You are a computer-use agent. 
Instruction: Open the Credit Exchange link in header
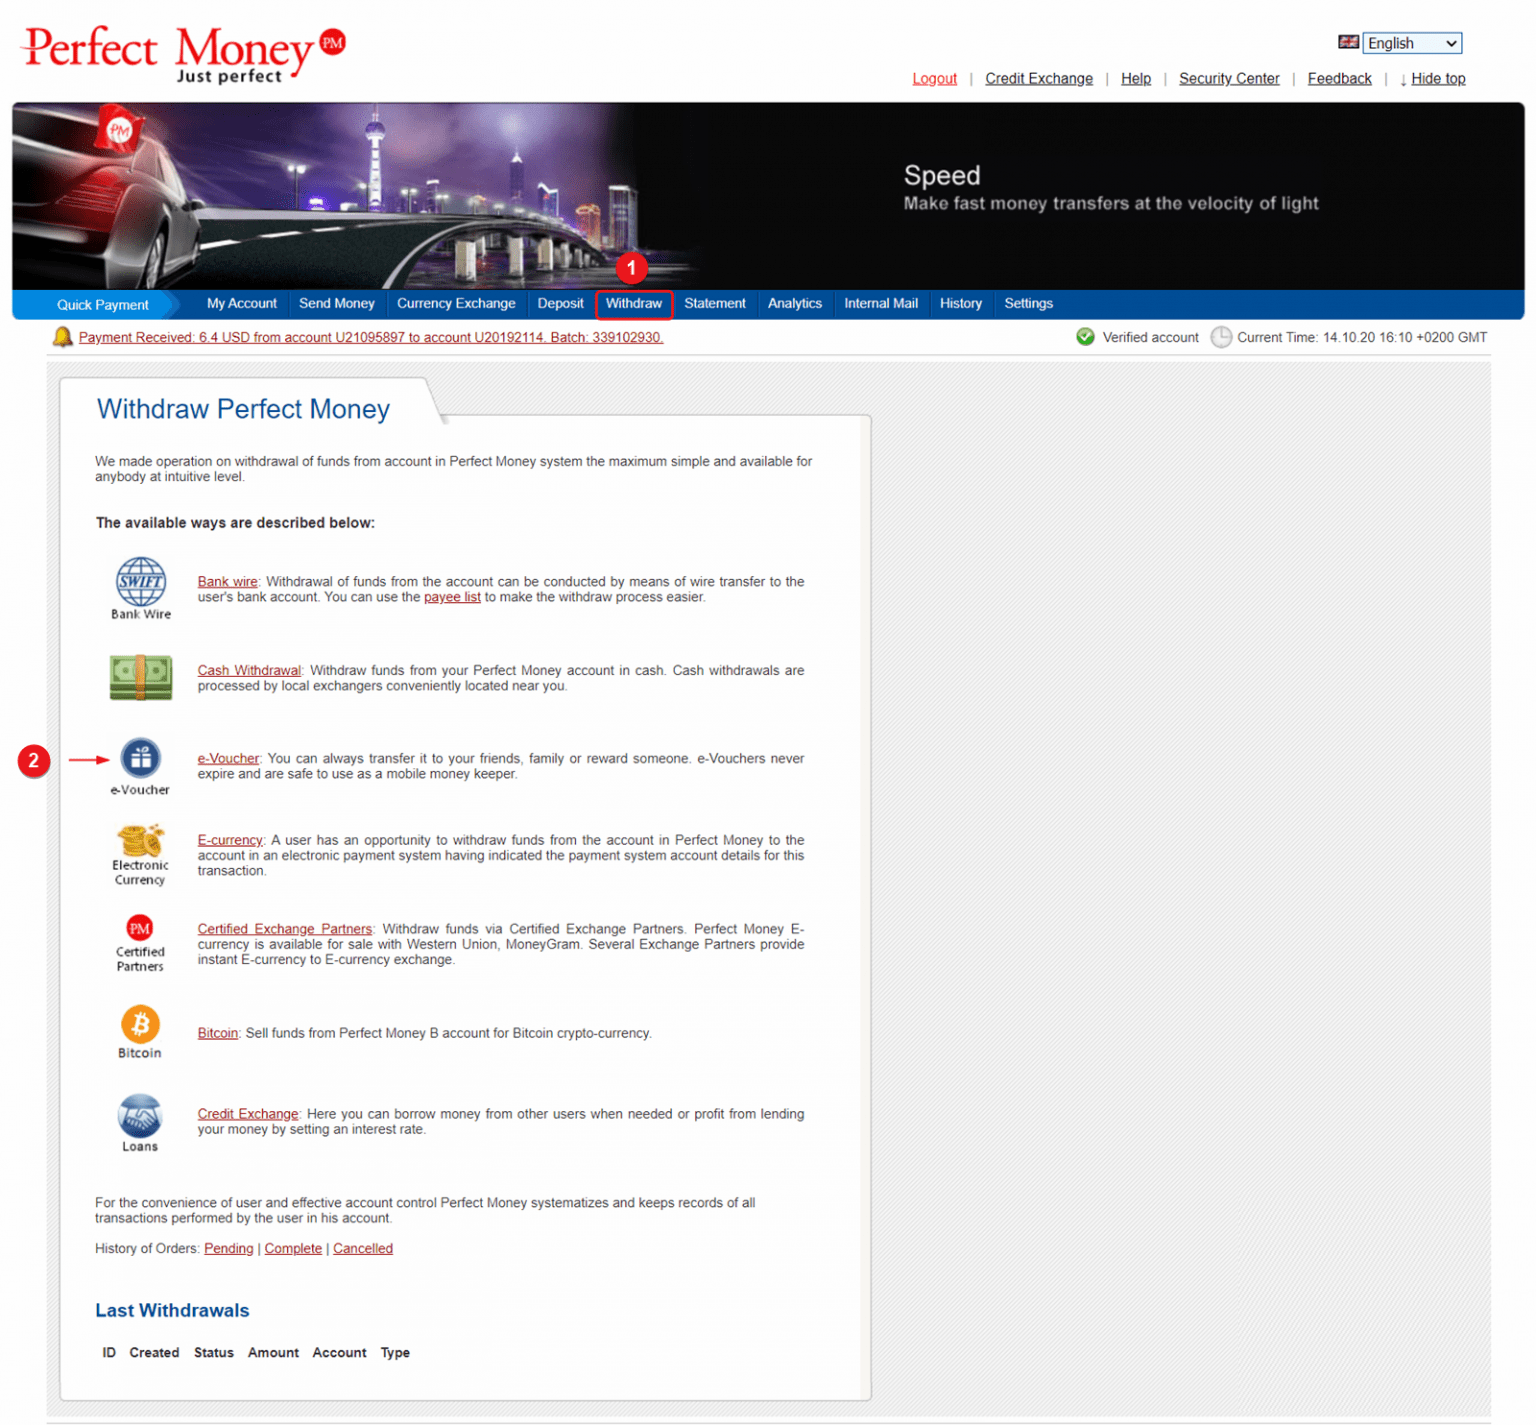[x=1039, y=79]
